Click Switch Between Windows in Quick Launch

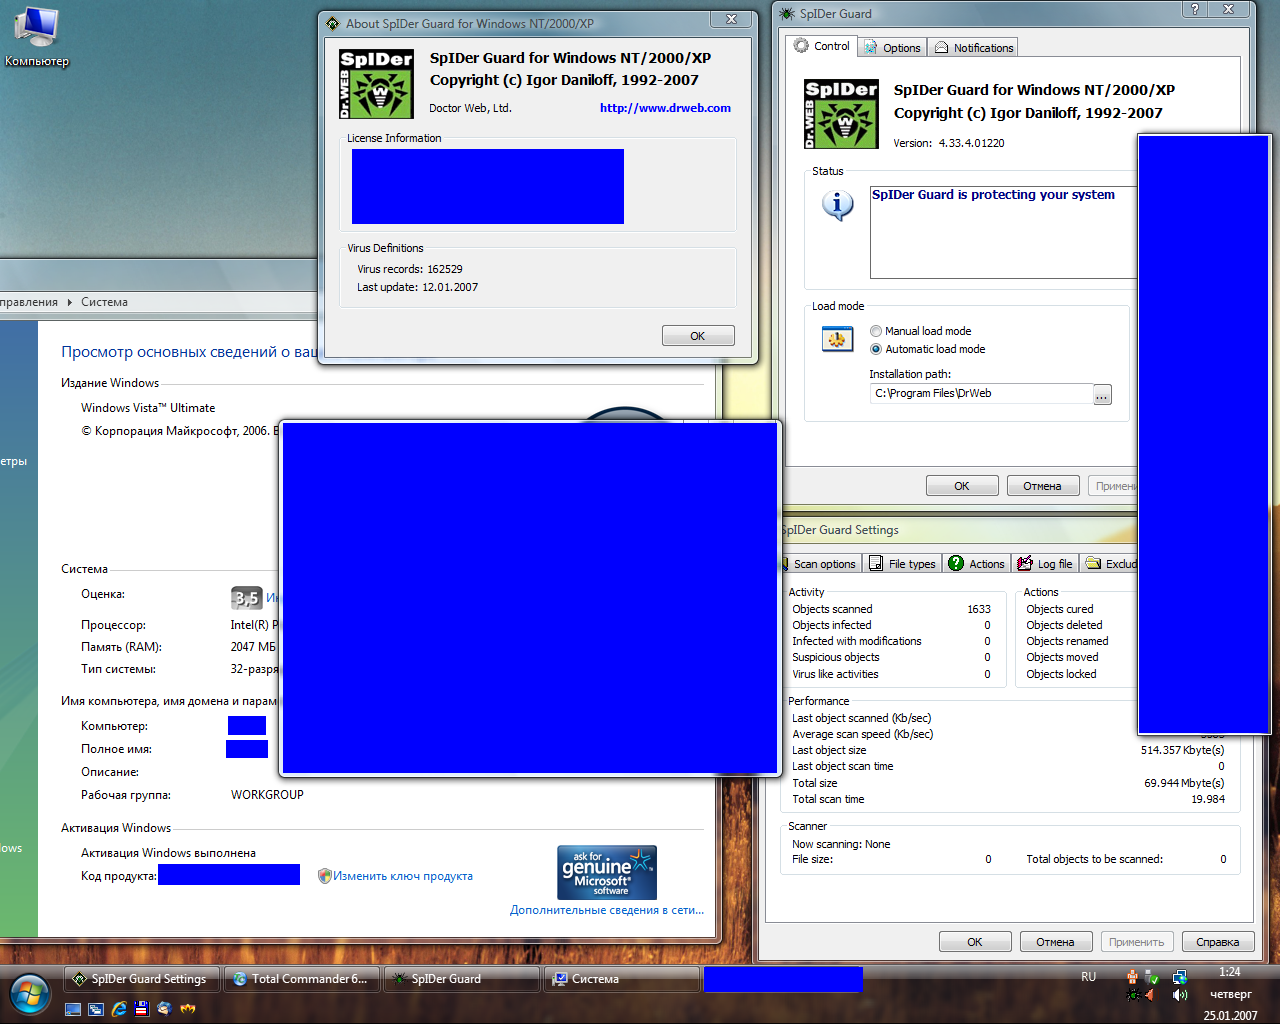coord(96,1009)
